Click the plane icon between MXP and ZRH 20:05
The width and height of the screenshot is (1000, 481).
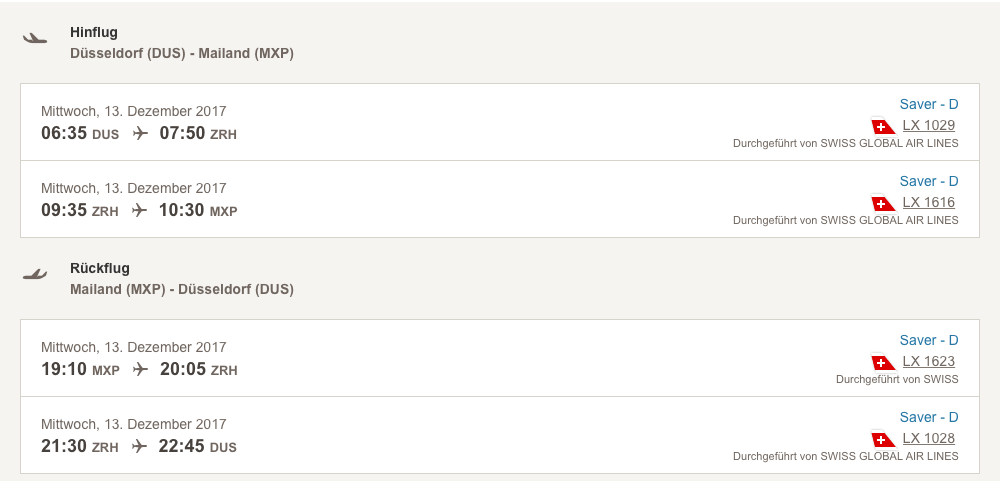point(140,369)
